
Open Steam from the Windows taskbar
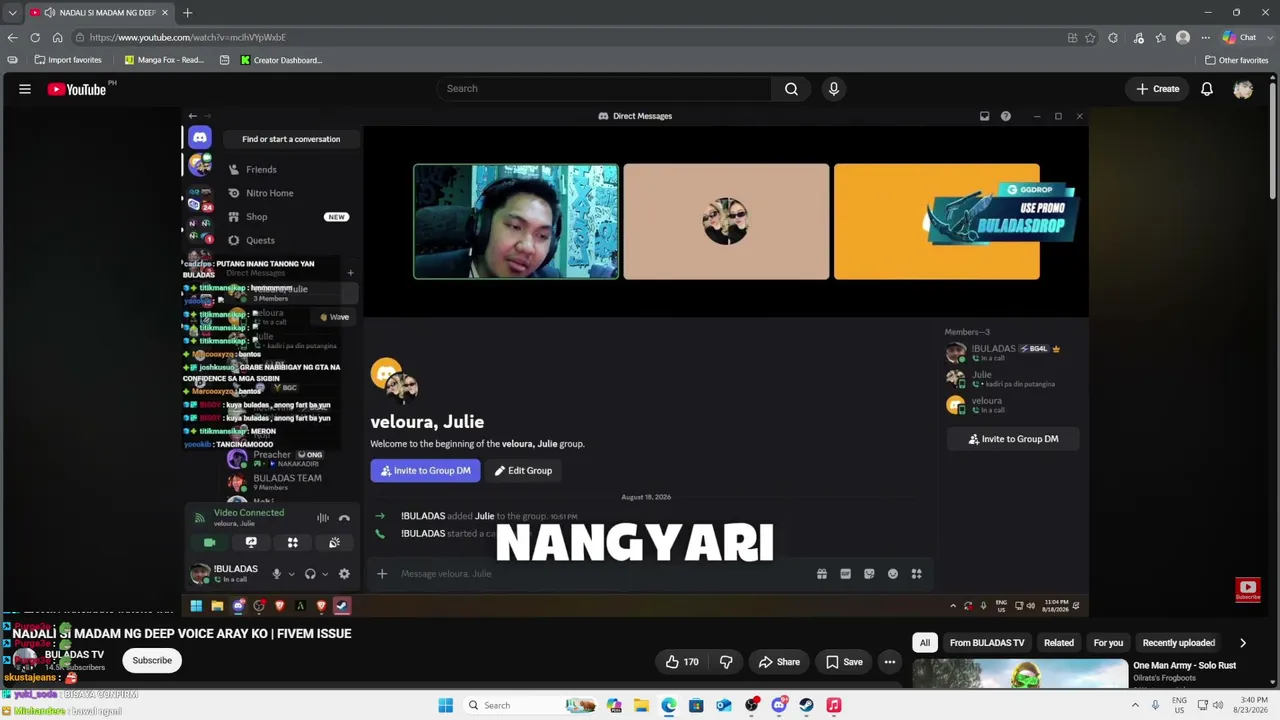(x=806, y=705)
